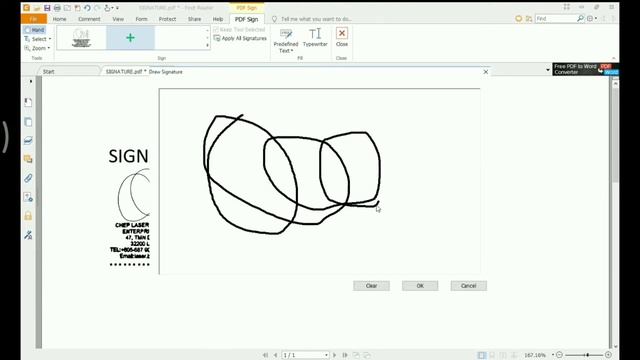The height and width of the screenshot is (360, 640).
Task: Open the pages thumbnail panel icon
Action: (28, 122)
